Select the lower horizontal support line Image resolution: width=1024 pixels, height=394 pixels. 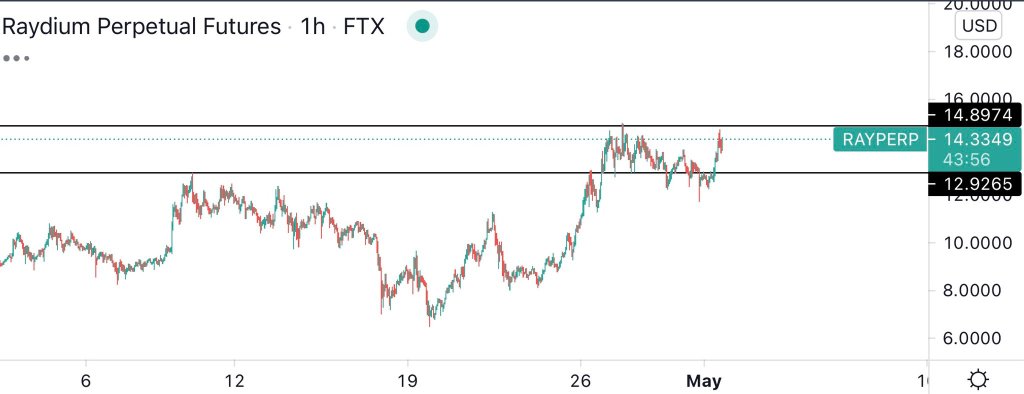coord(464,173)
